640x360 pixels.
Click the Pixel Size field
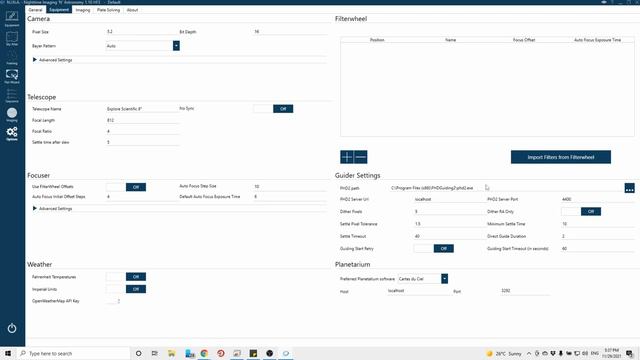(142, 31)
